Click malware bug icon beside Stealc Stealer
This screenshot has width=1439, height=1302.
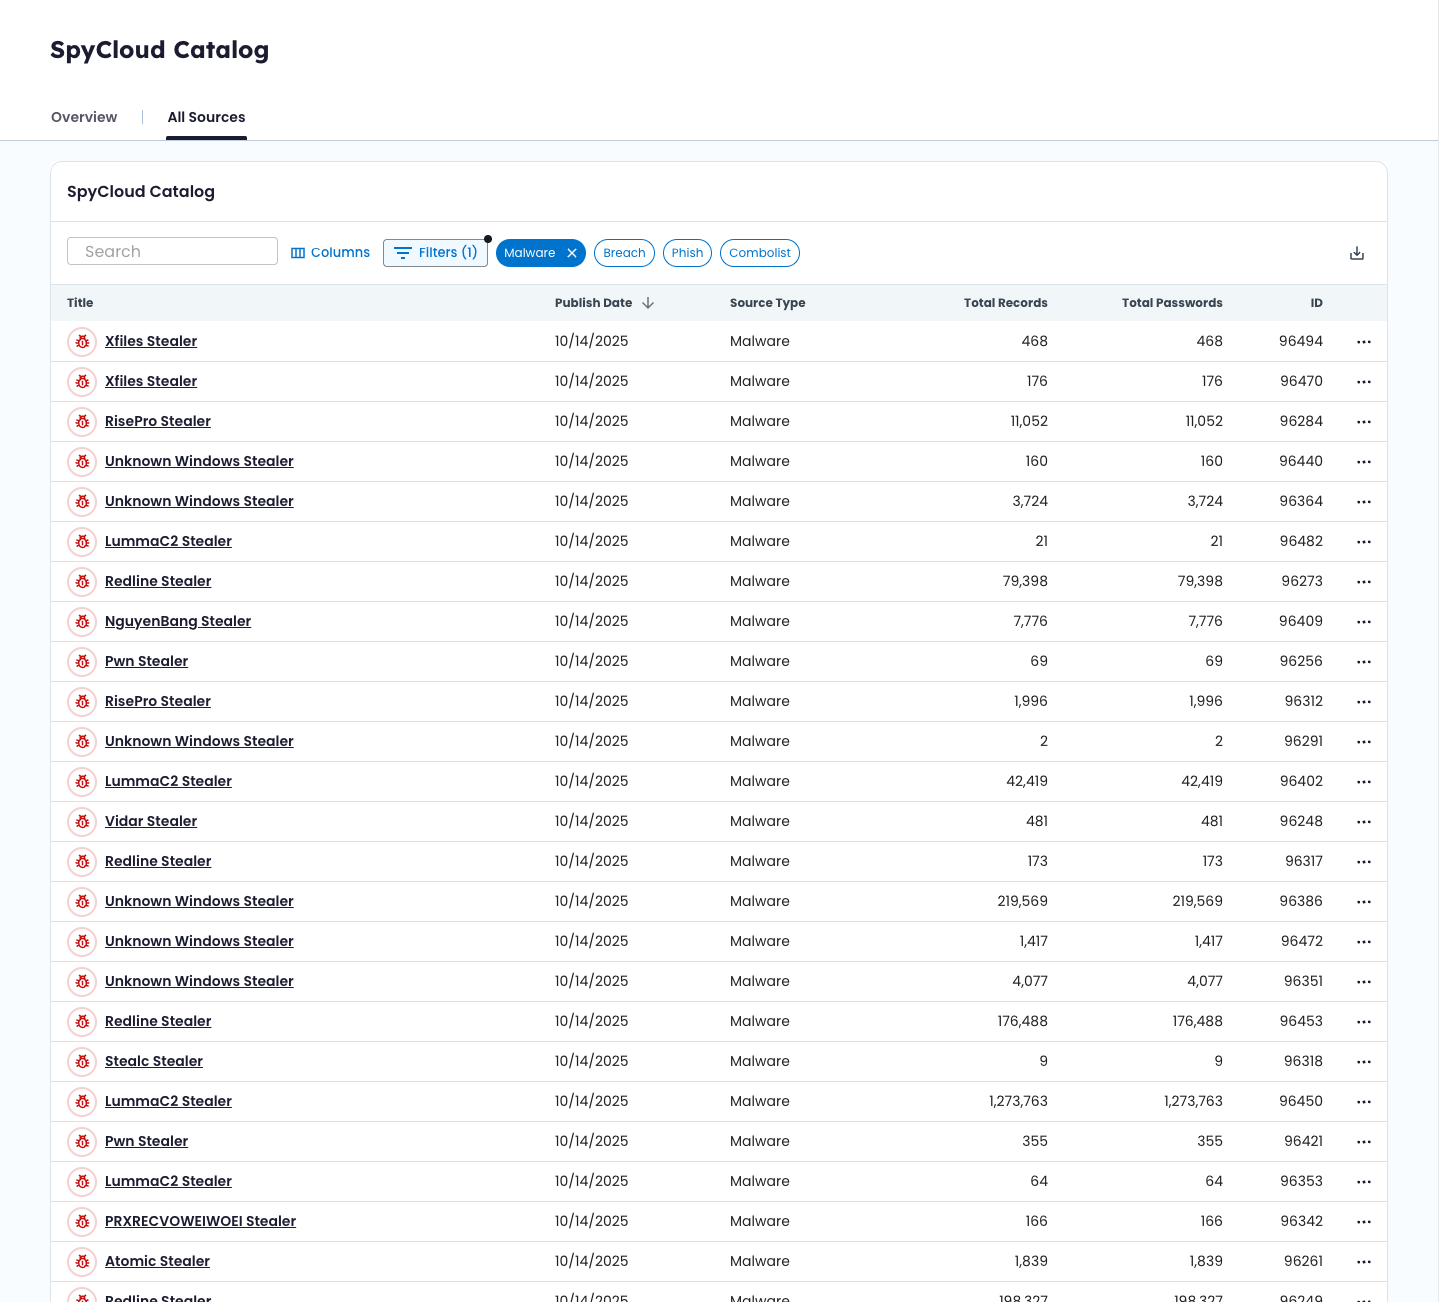click(x=82, y=1062)
